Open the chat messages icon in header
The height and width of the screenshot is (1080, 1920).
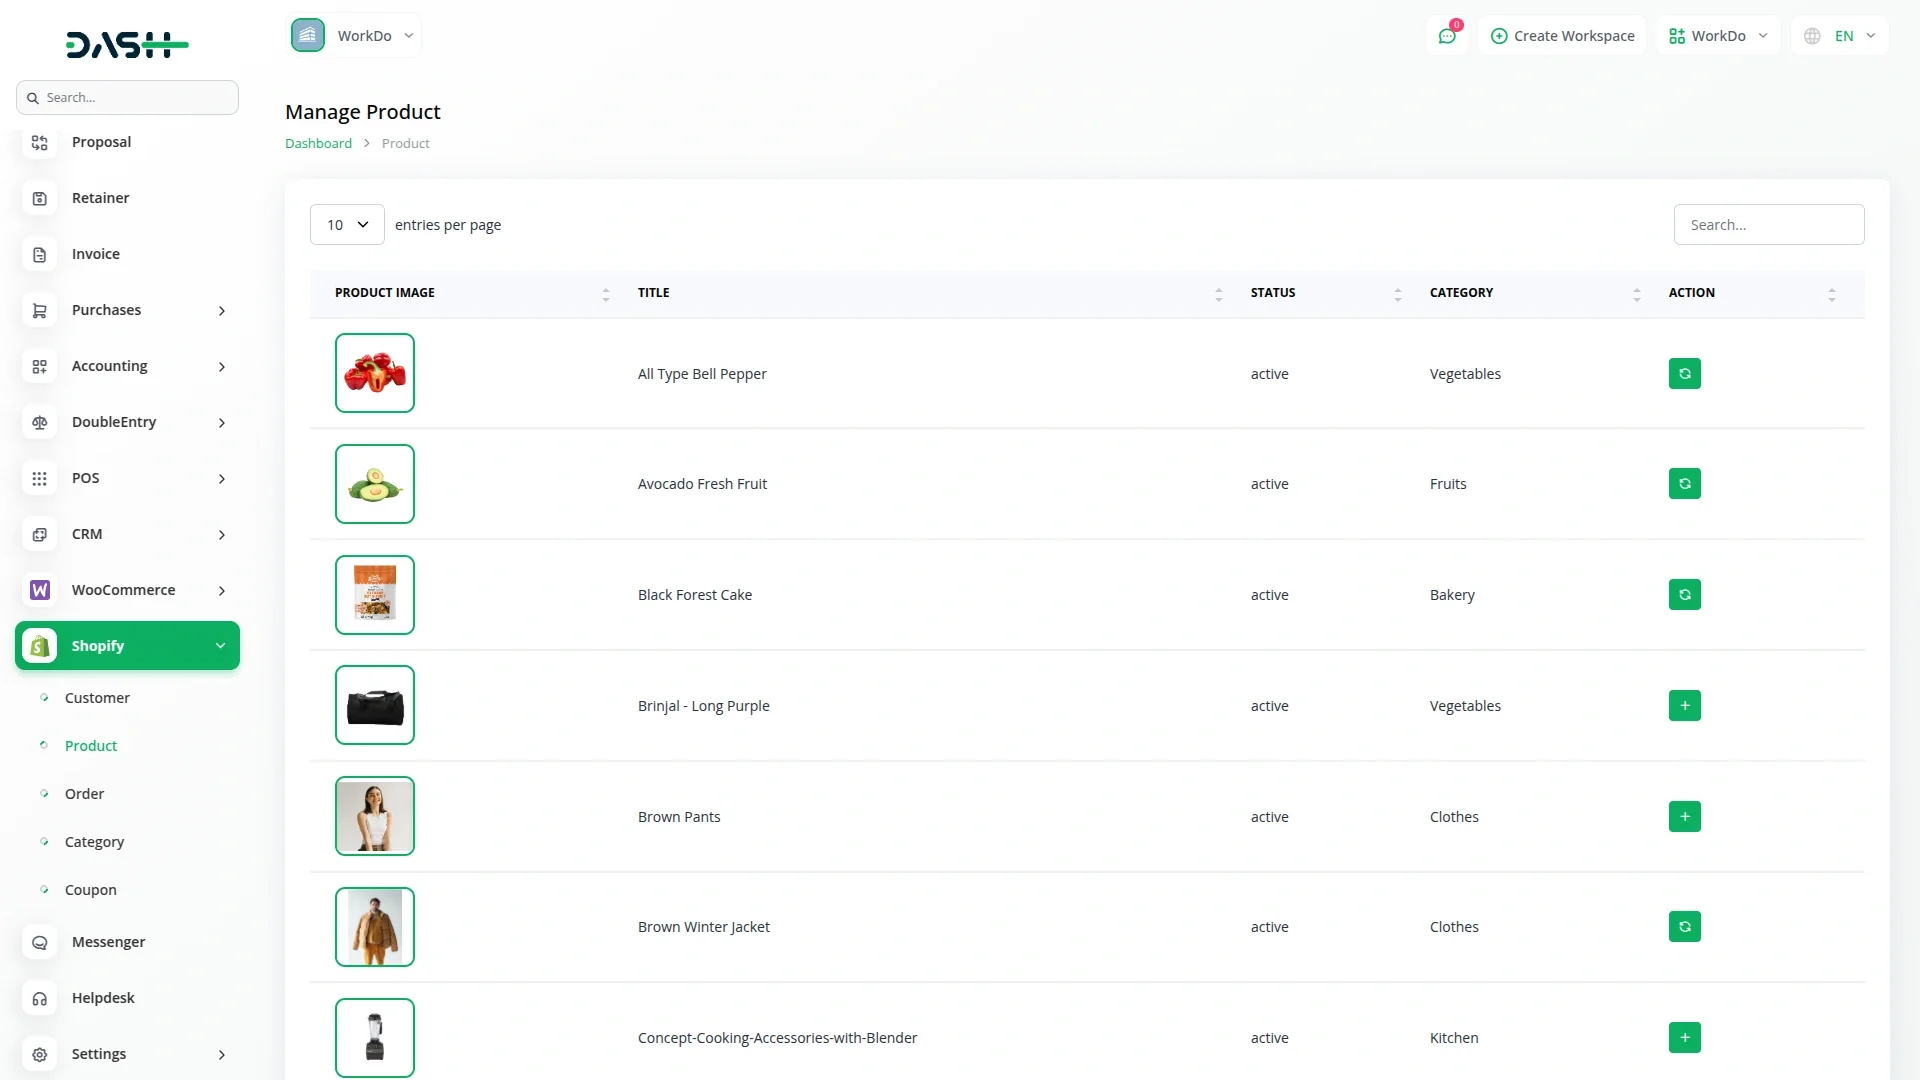click(x=1447, y=36)
